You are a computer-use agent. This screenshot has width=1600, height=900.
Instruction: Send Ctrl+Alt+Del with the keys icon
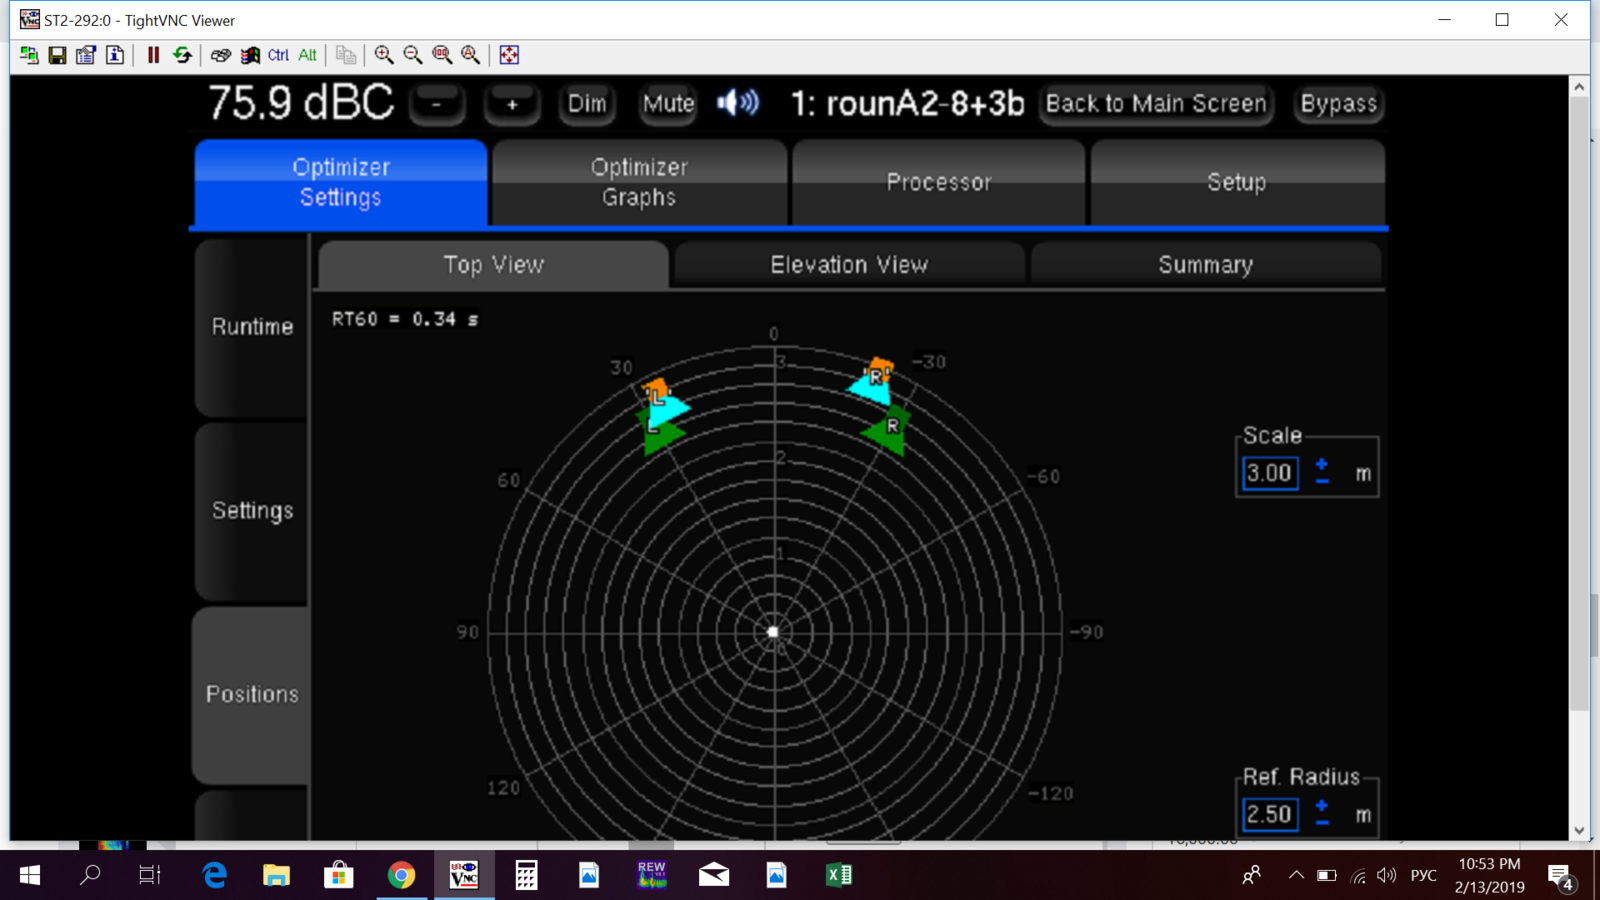pos(220,55)
